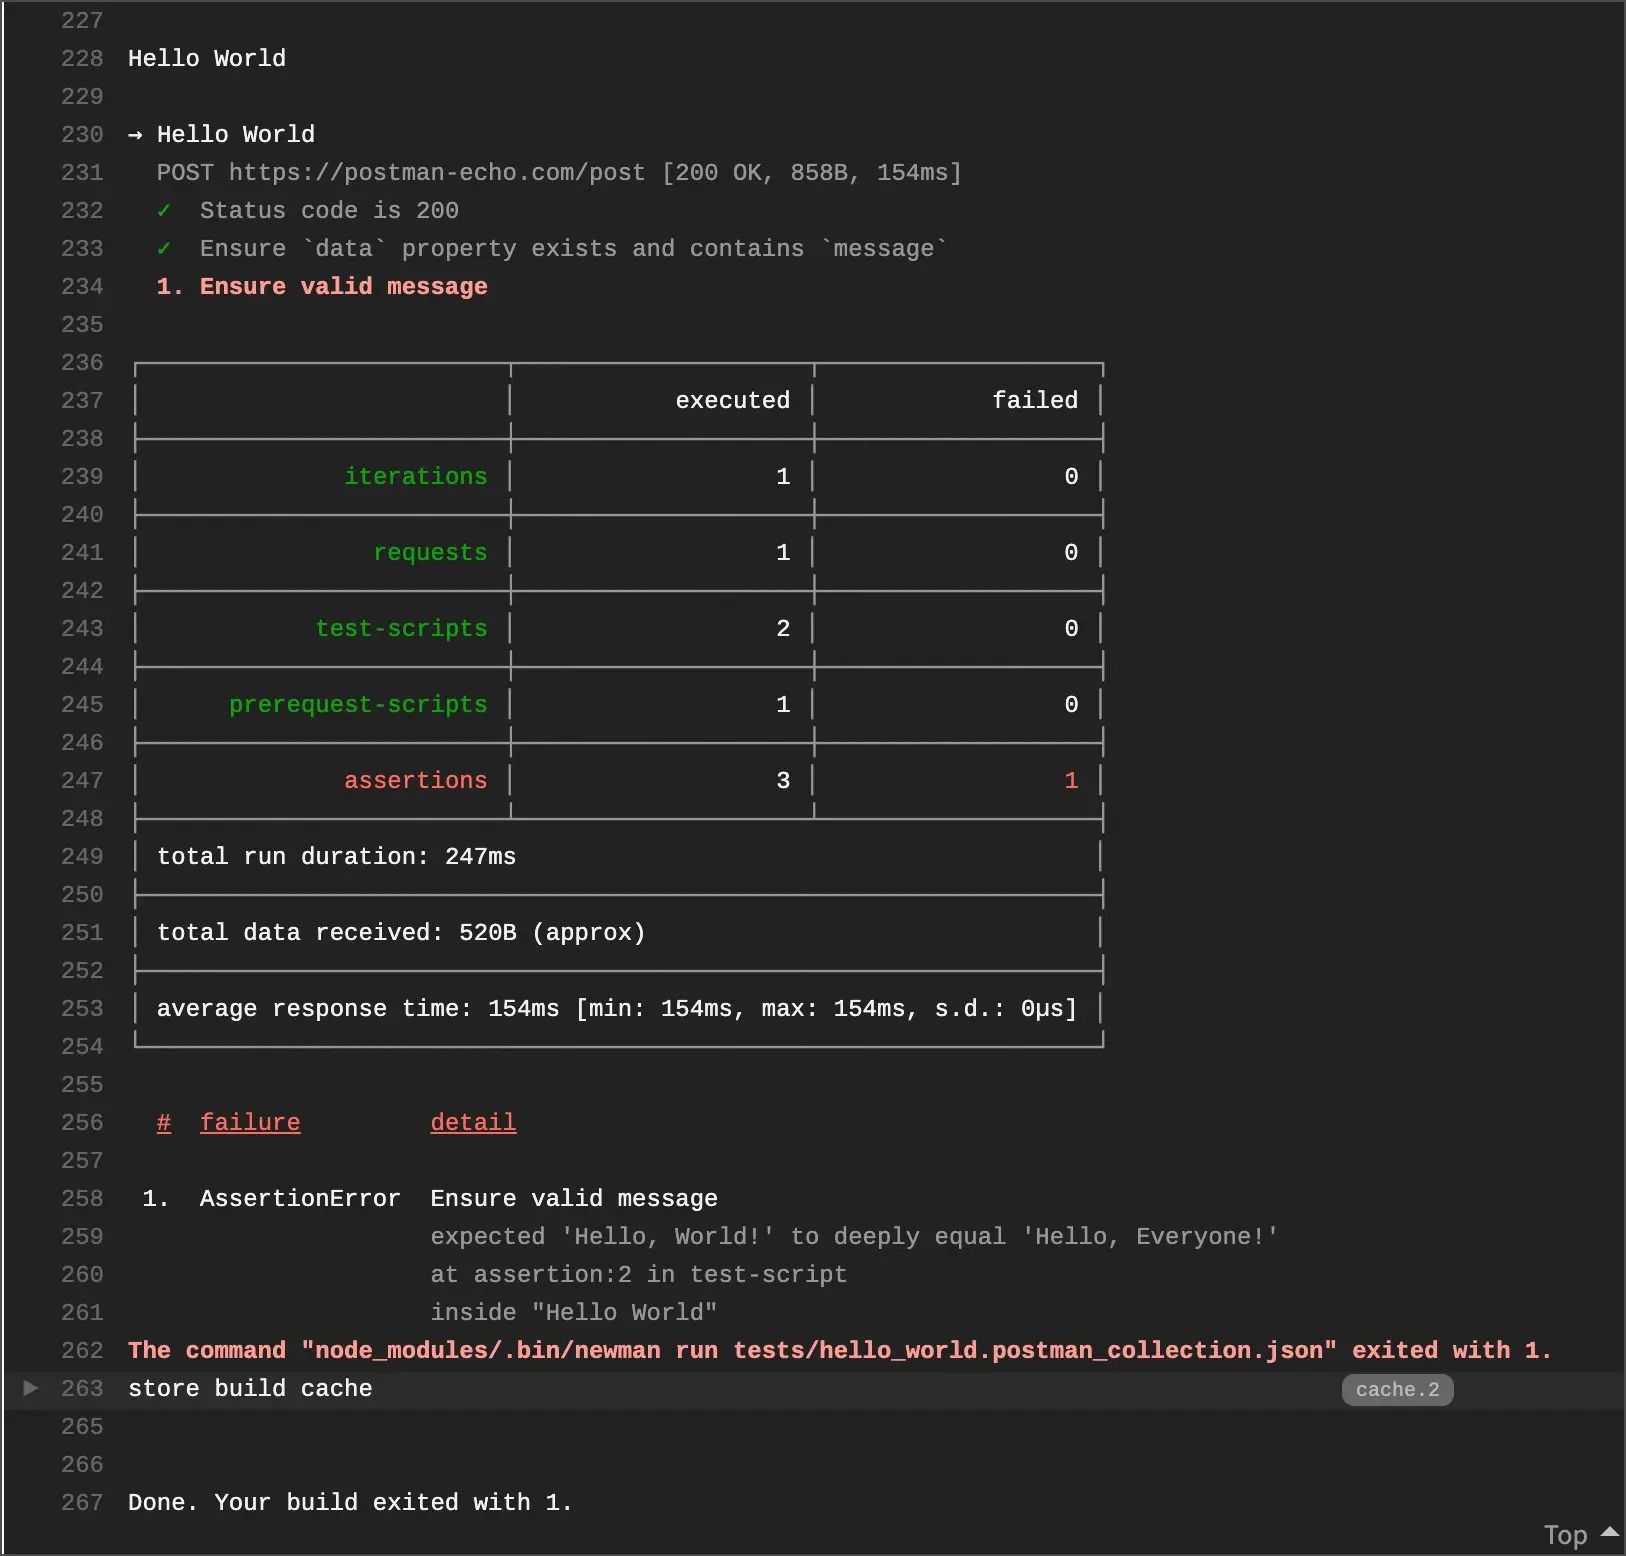
Task: Open the store build cache log line
Action: [x=250, y=1388]
